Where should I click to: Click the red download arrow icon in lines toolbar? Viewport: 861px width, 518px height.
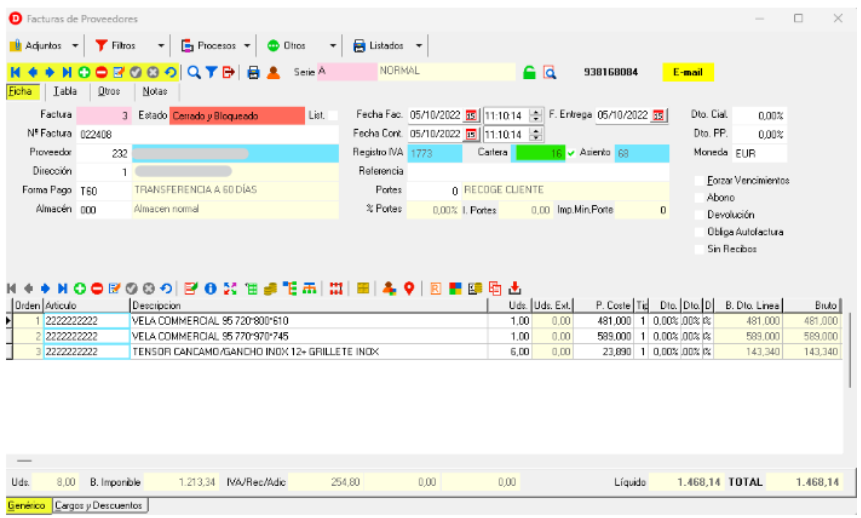515,288
